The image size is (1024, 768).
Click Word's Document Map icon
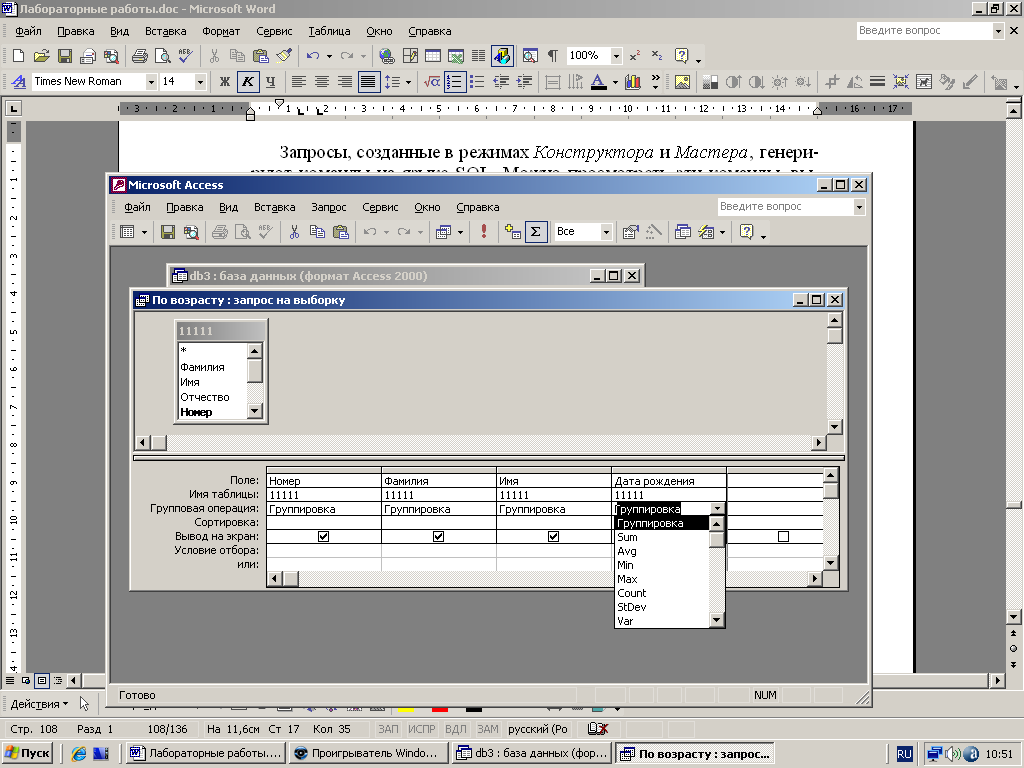[x=530, y=56]
